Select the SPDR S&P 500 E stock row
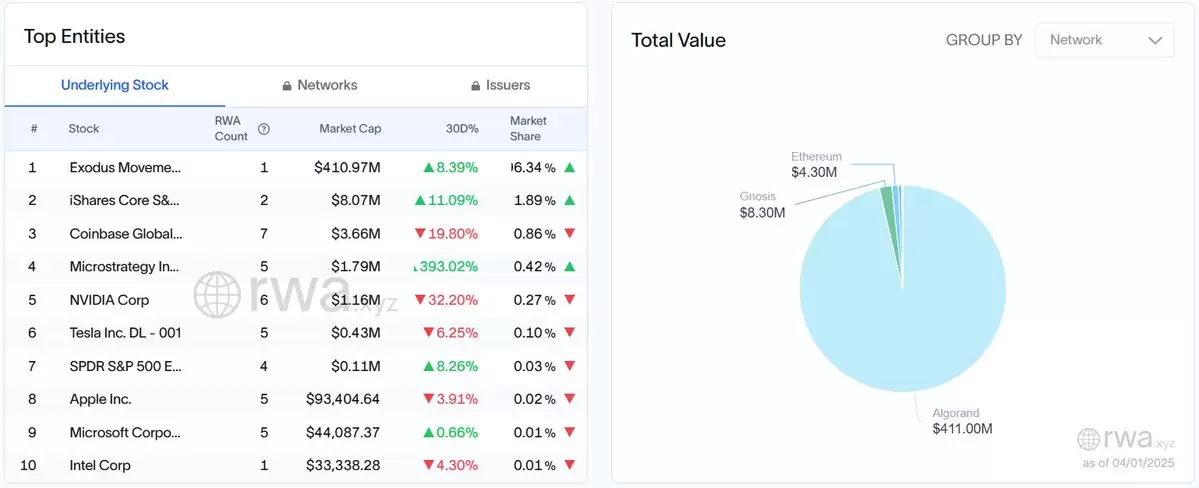The width and height of the screenshot is (1199, 488). (296, 366)
